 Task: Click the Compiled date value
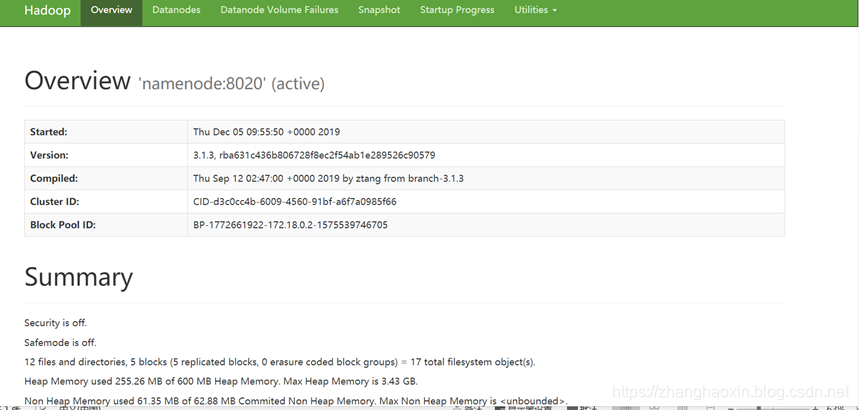pos(328,178)
